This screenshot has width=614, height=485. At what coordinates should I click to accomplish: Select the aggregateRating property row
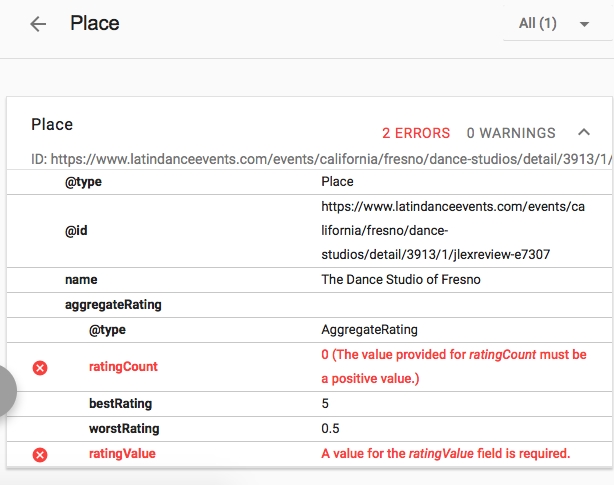(113, 304)
